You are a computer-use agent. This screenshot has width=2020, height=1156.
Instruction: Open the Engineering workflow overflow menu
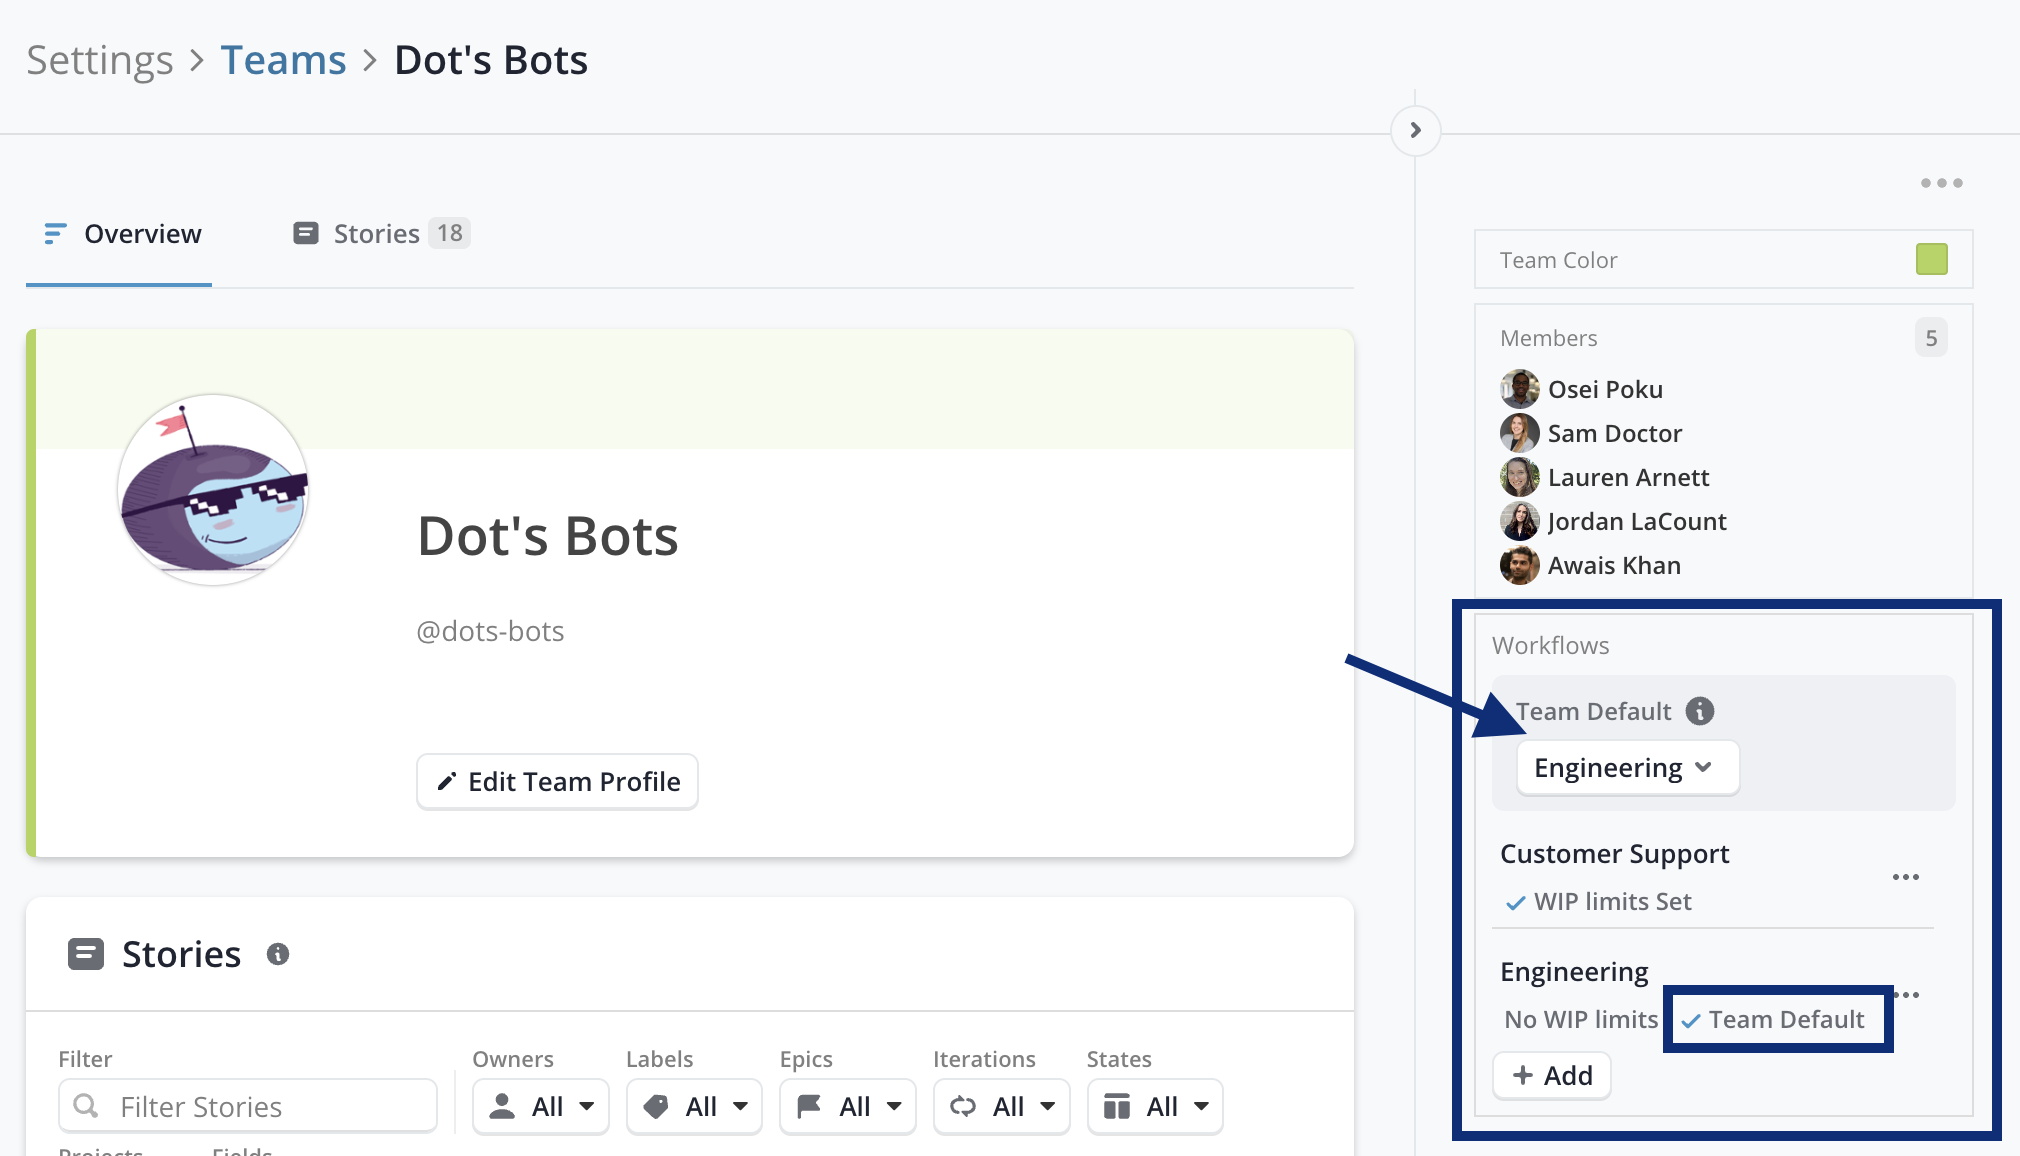point(1906,994)
